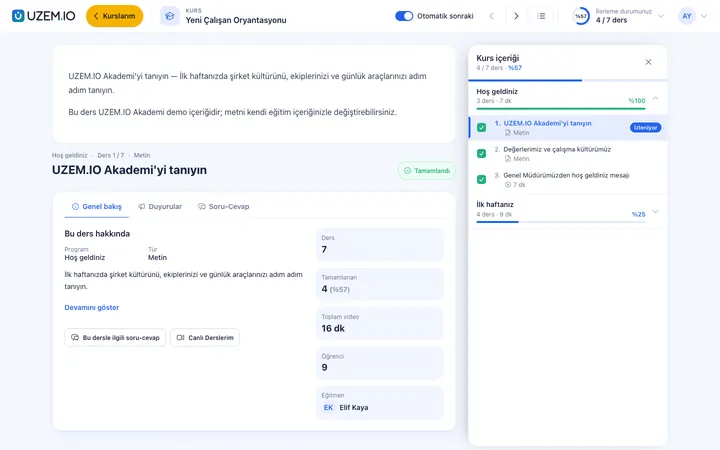Click the EK instructor initials badge

coord(328,408)
